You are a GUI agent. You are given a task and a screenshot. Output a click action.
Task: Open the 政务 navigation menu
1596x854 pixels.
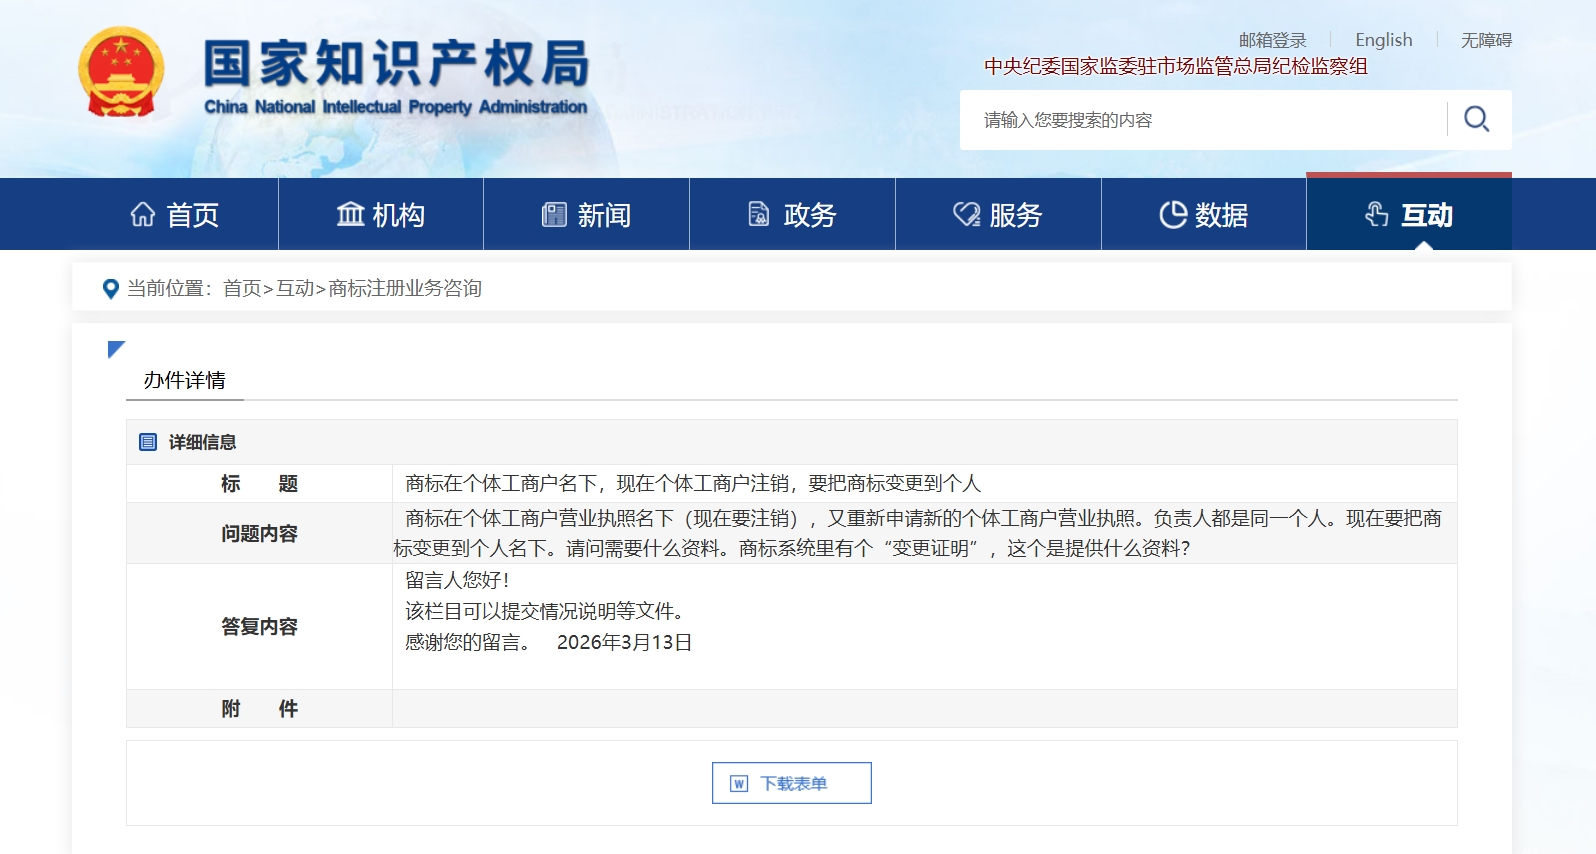(x=792, y=215)
